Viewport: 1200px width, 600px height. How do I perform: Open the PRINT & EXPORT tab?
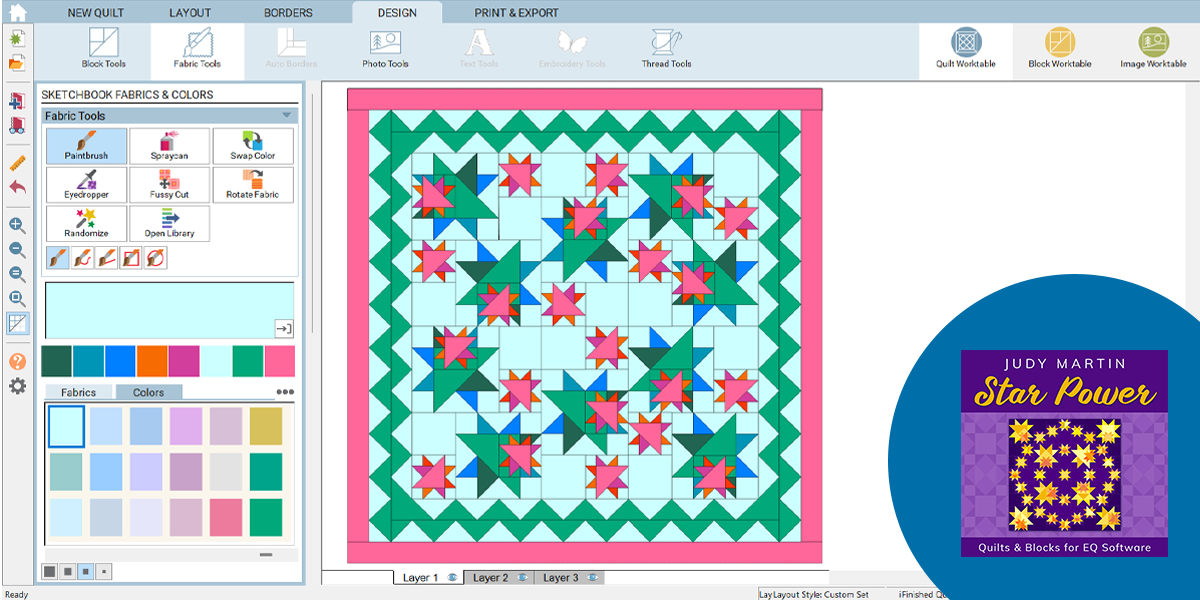pos(516,13)
